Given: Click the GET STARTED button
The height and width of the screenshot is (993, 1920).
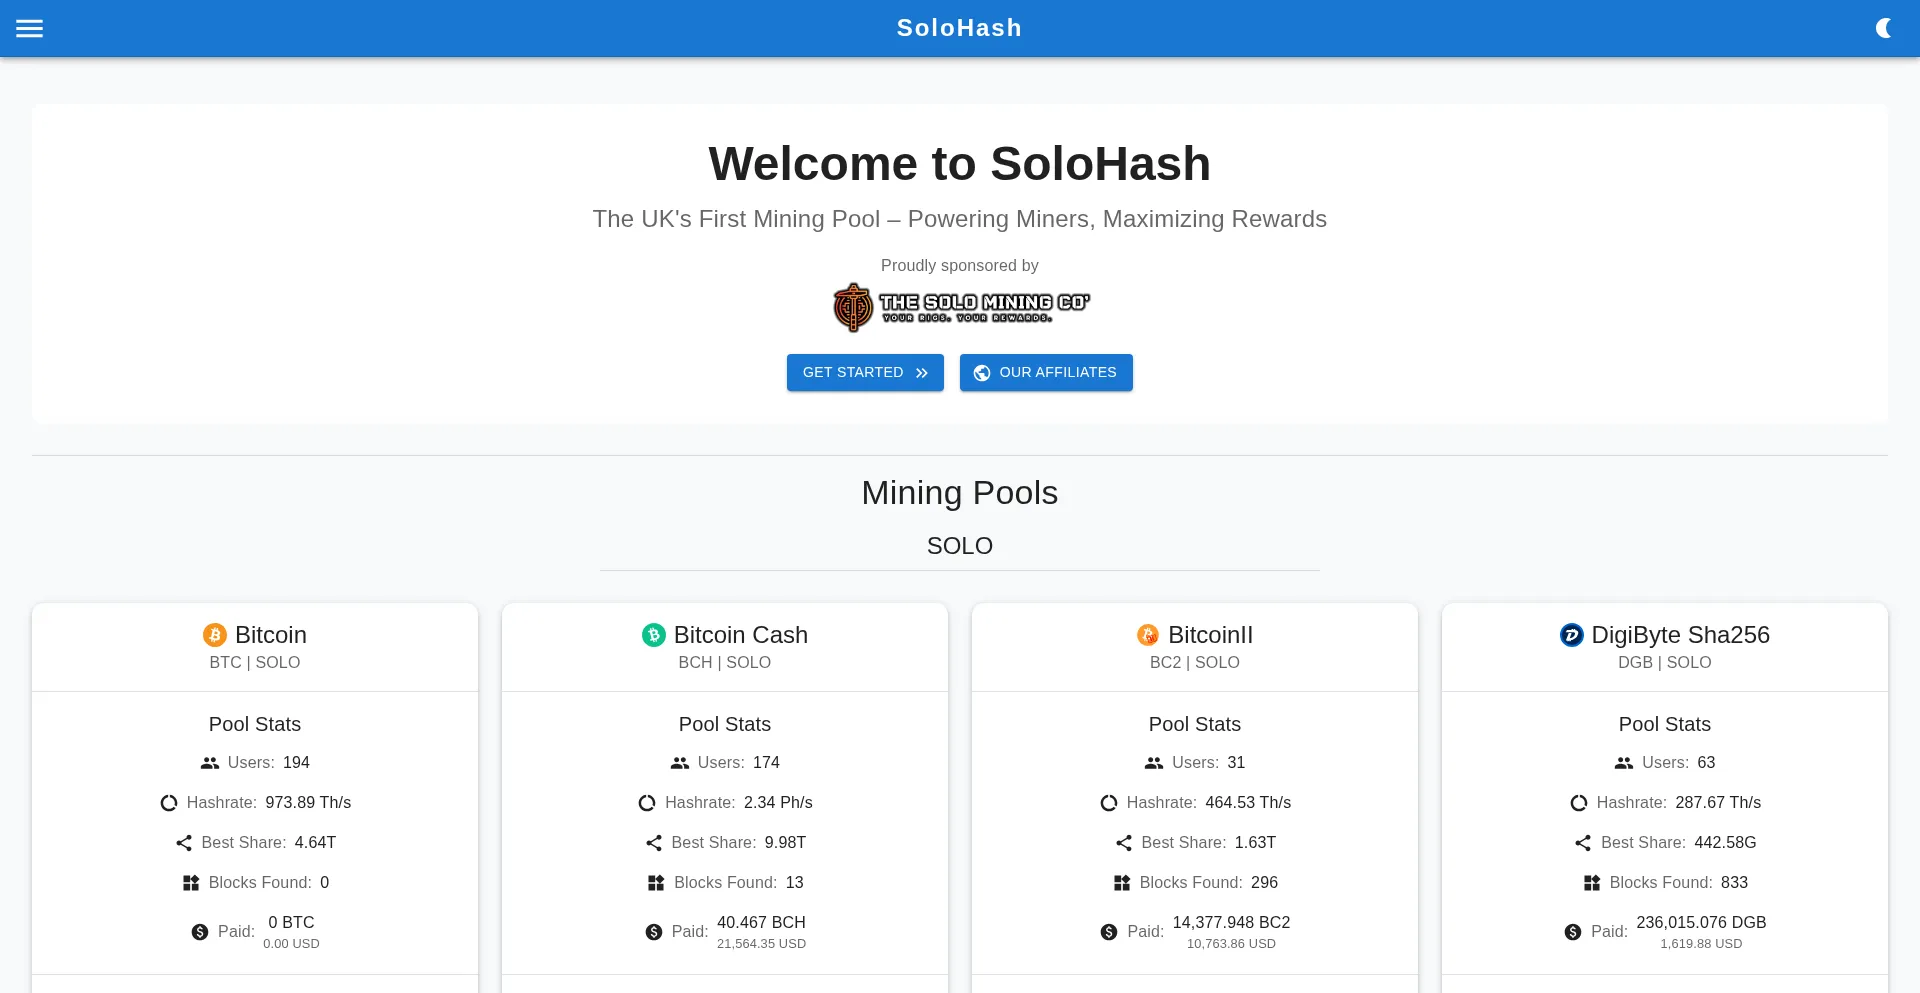Looking at the screenshot, I should pyautogui.click(x=865, y=372).
